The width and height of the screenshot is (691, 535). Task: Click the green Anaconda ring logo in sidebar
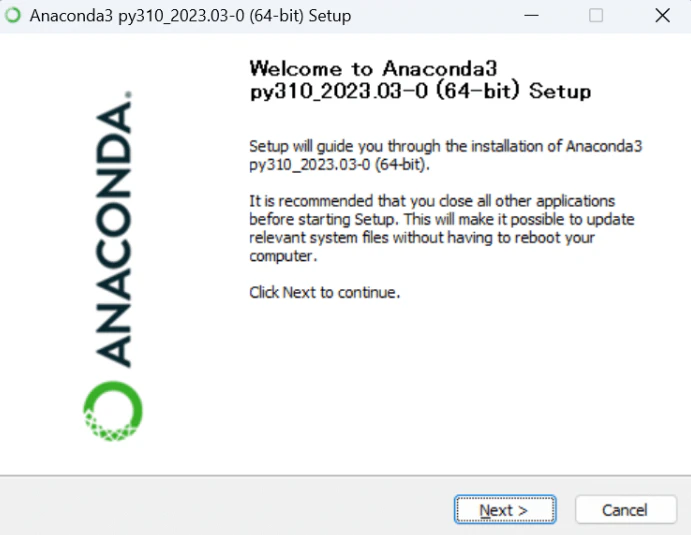click(x=113, y=411)
